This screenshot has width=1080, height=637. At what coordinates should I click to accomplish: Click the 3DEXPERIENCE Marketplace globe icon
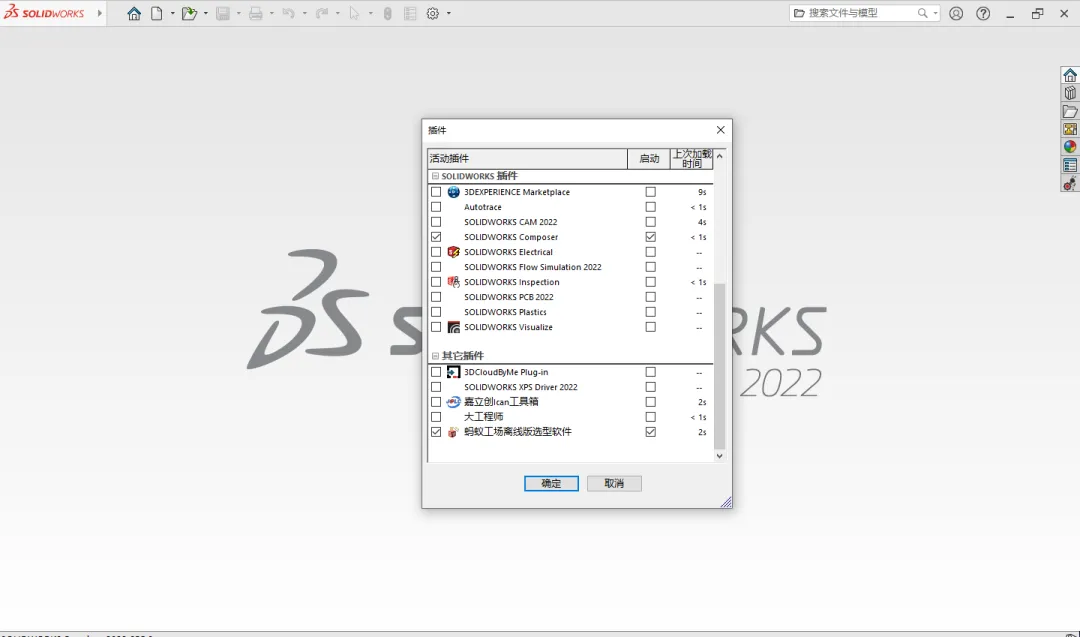click(x=453, y=192)
